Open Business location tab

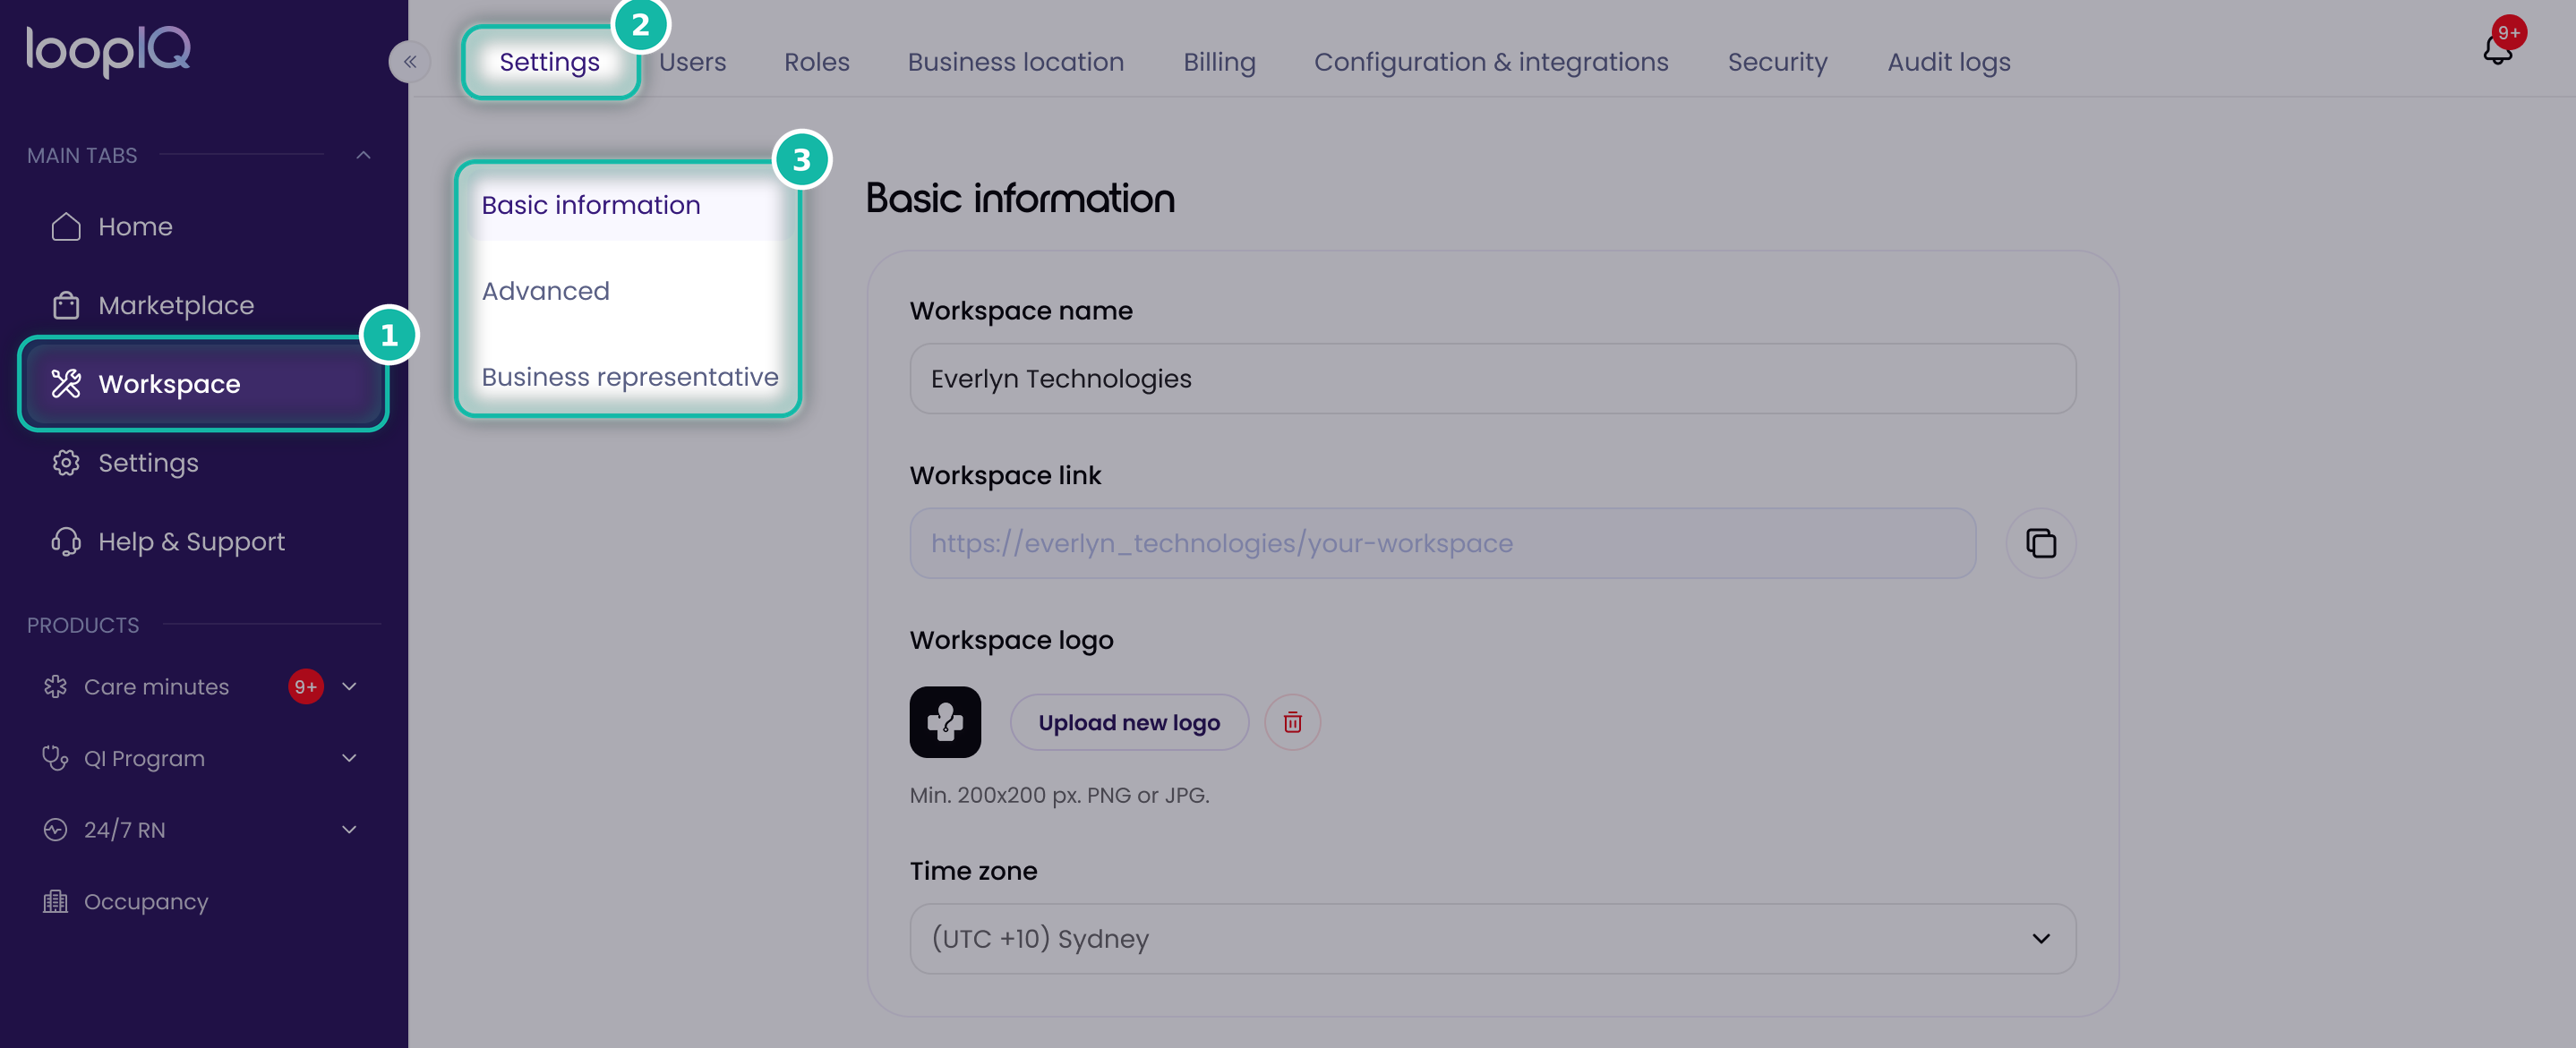tap(1015, 62)
